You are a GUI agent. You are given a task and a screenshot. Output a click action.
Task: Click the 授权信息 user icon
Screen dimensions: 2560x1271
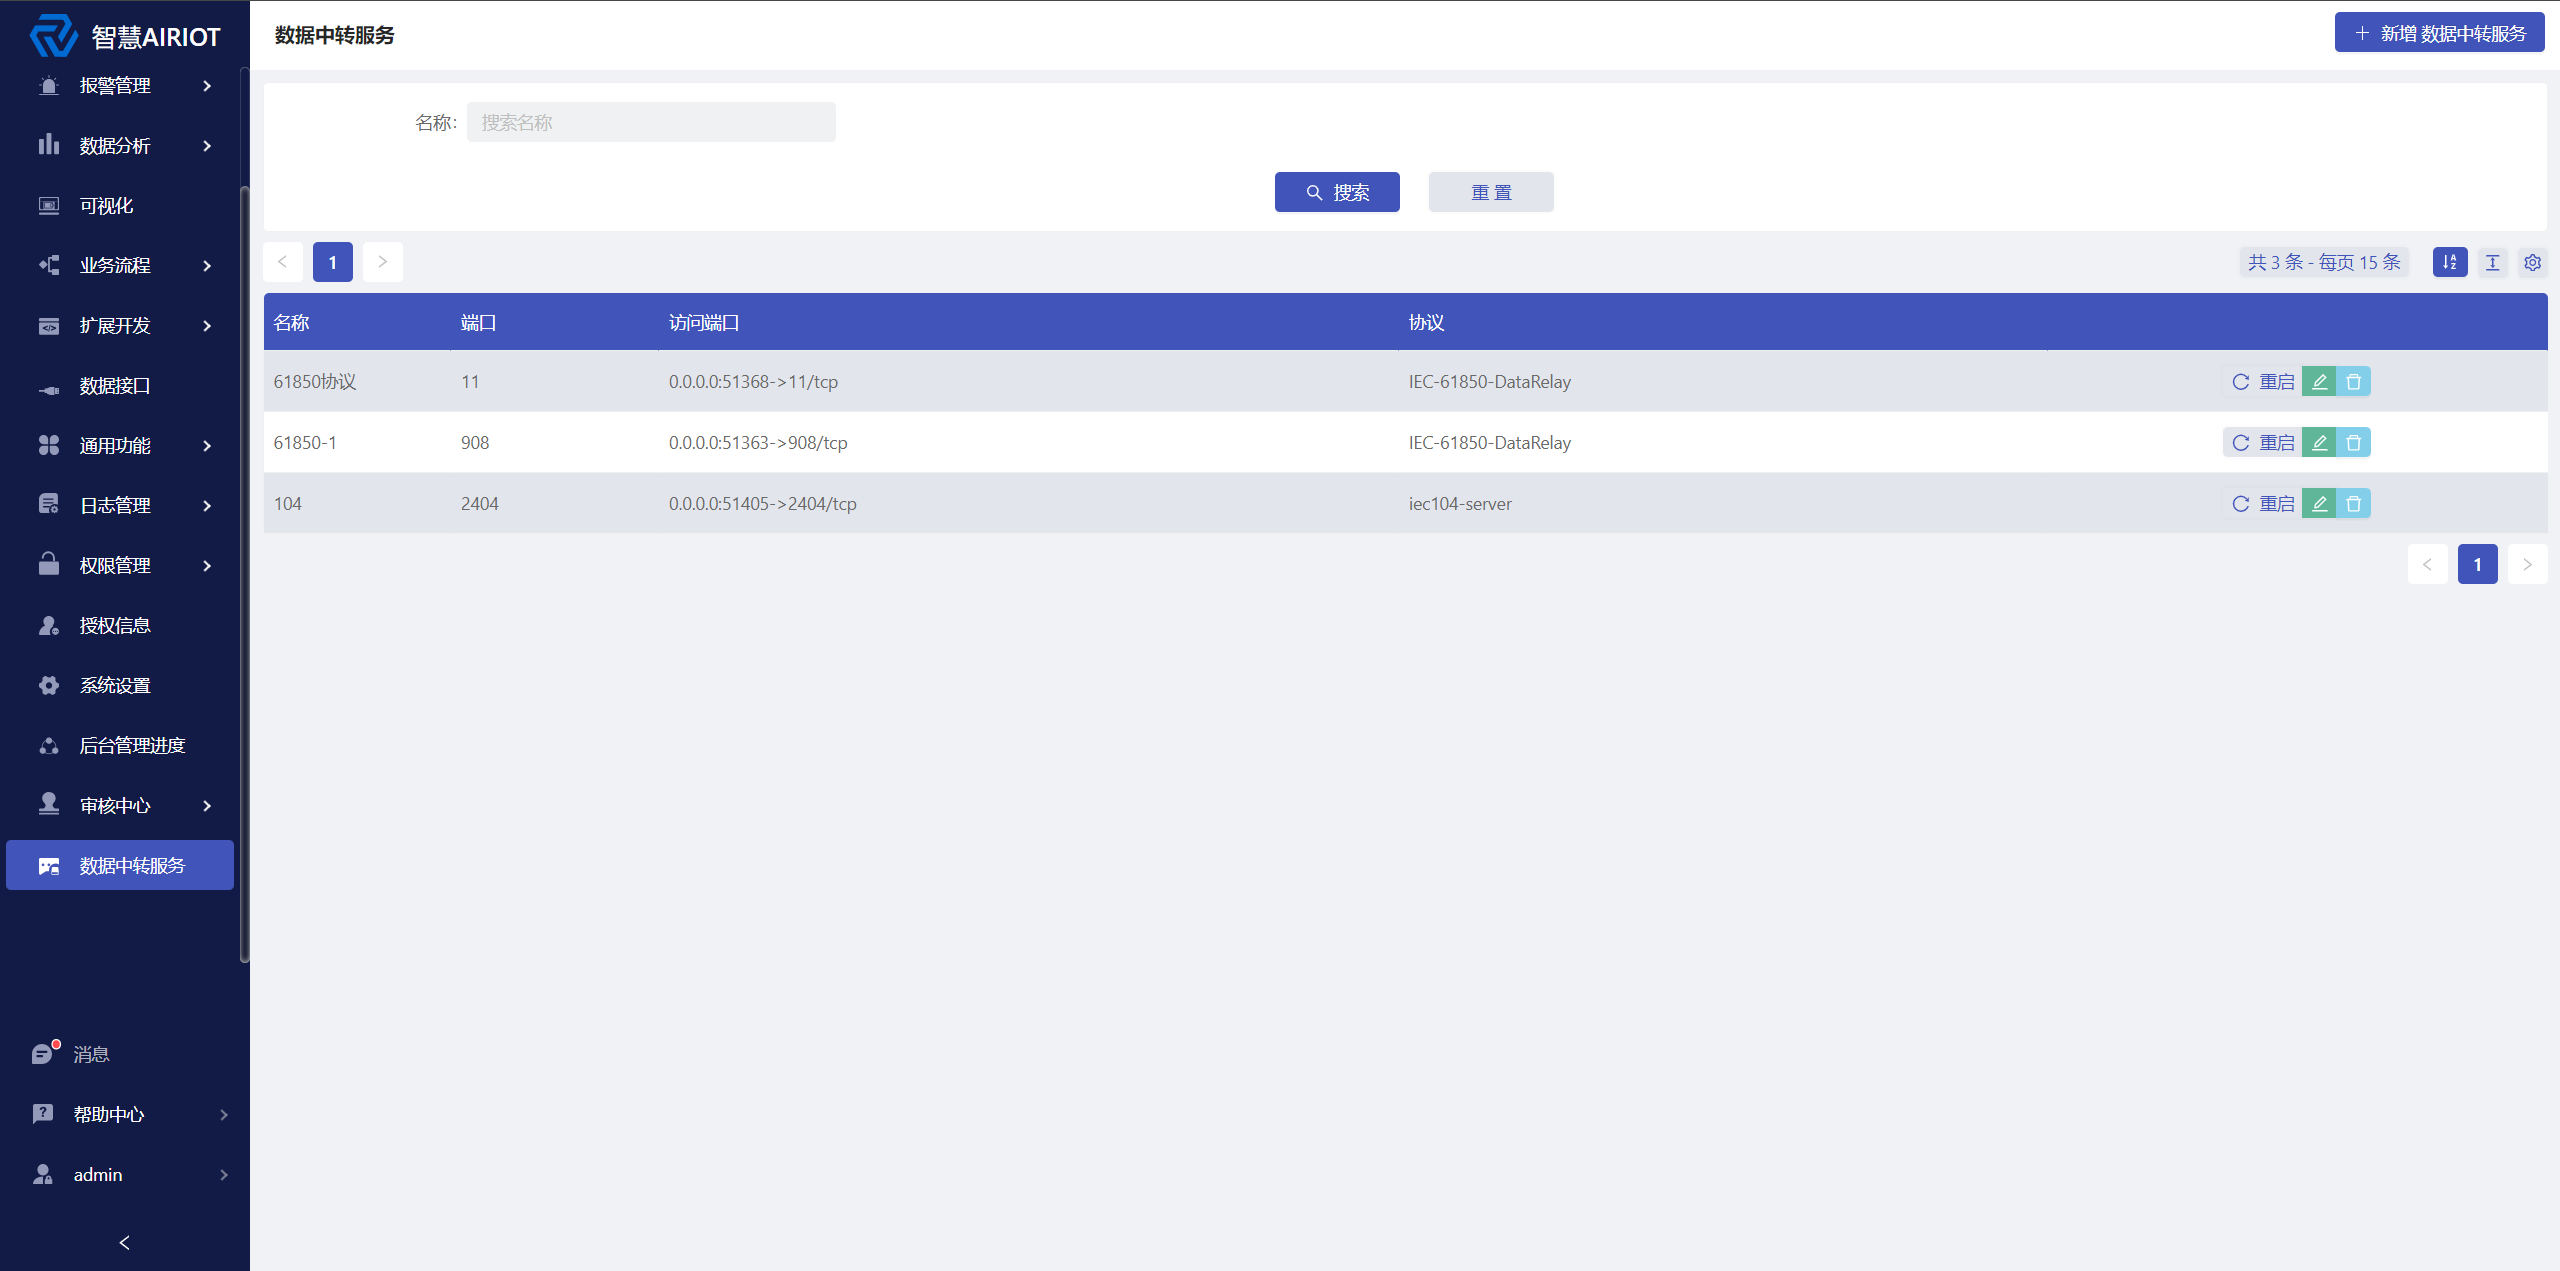[x=48, y=626]
